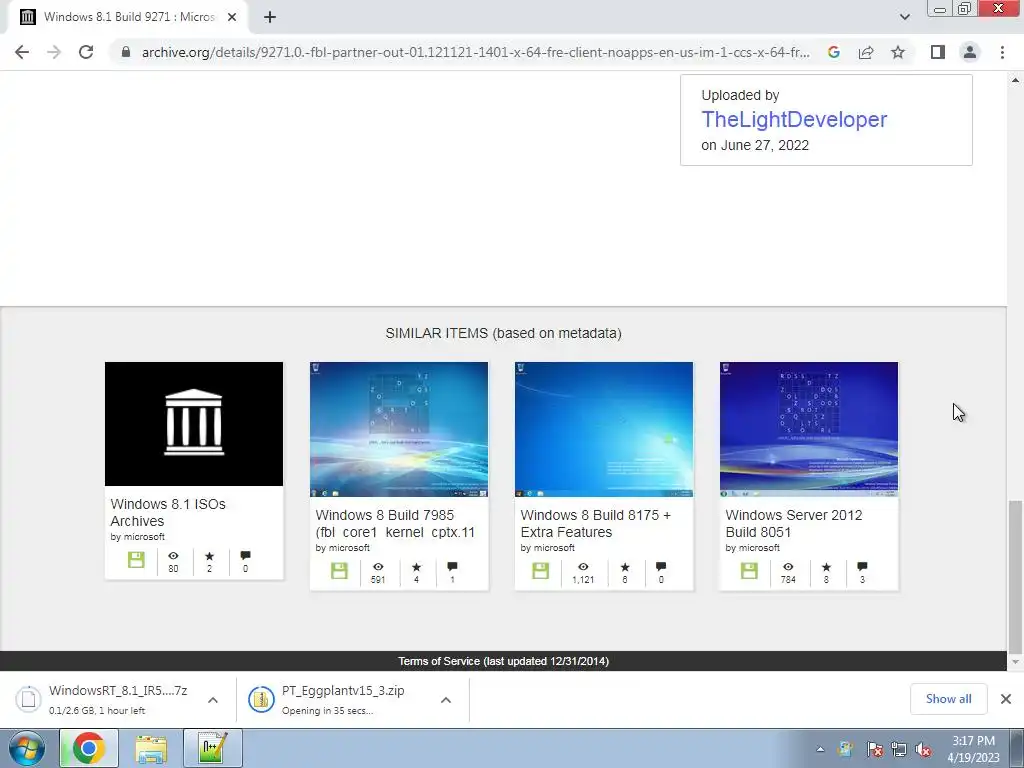Click the muted volume tray icon
Screen dimensions: 1024x768
[923, 750]
